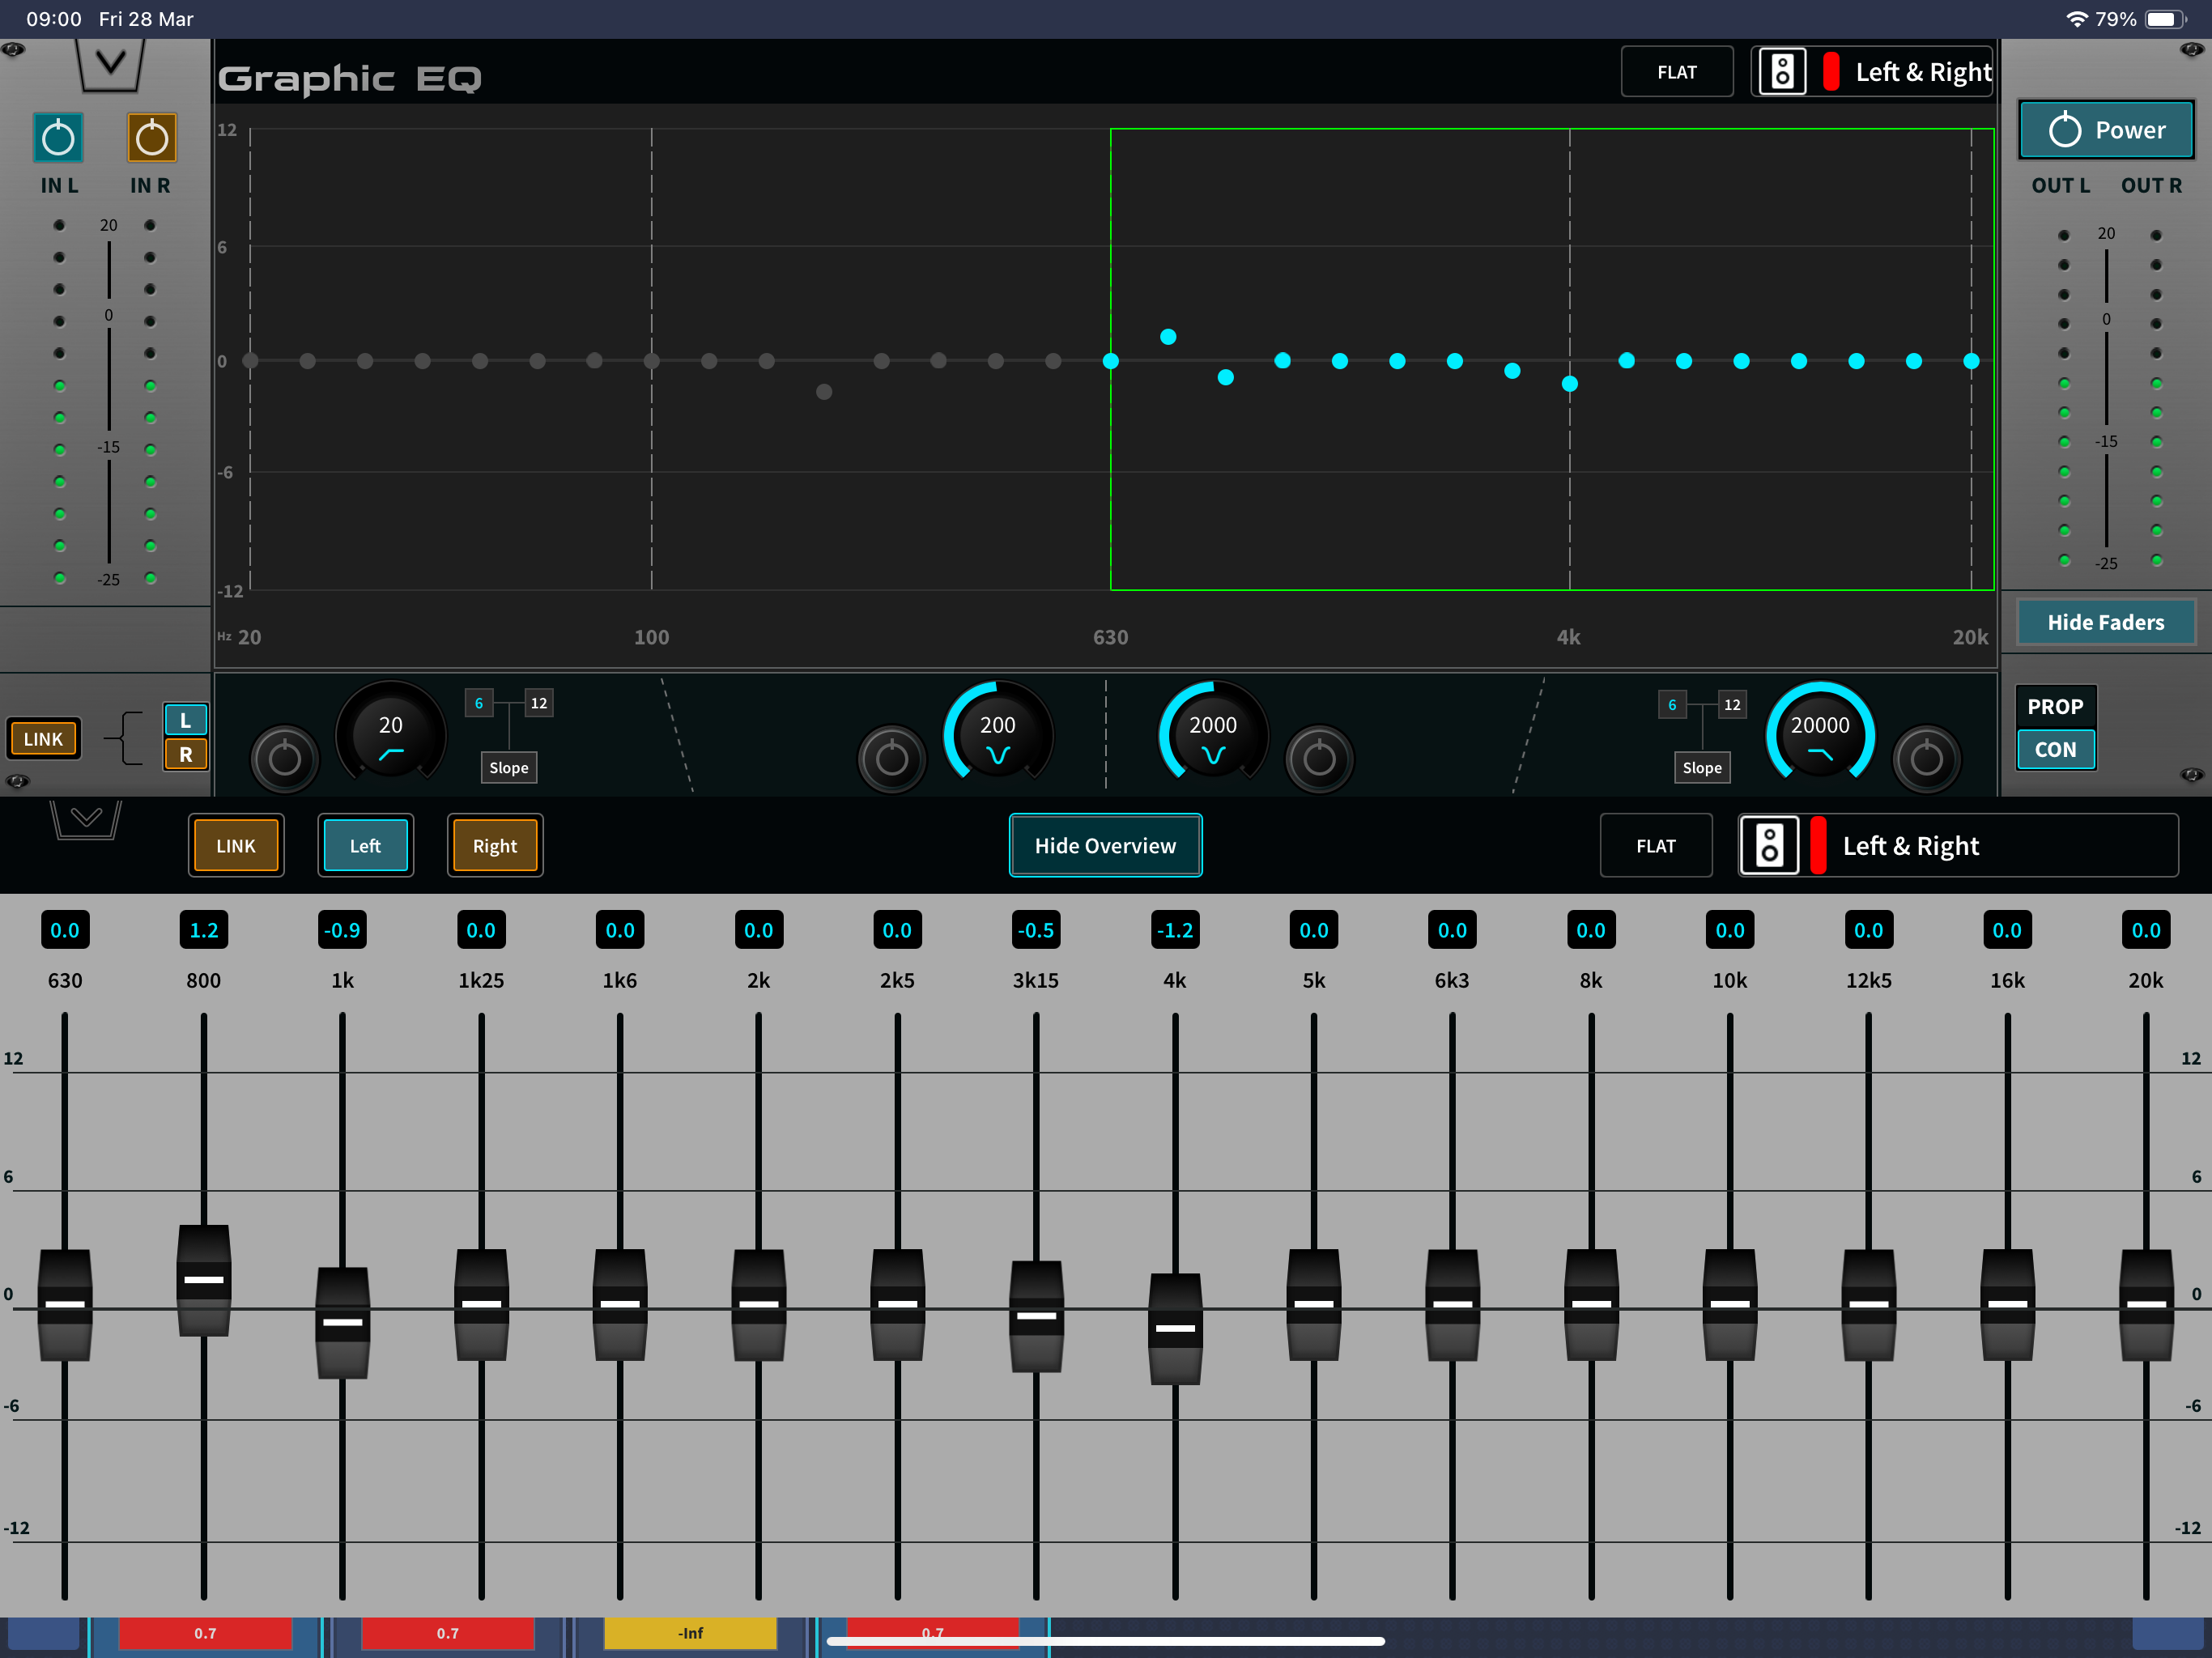The width and height of the screenshot is (2212, 1658).
Task: Click the 3k15 fader handle
Action: [x=1036, y=1316]
